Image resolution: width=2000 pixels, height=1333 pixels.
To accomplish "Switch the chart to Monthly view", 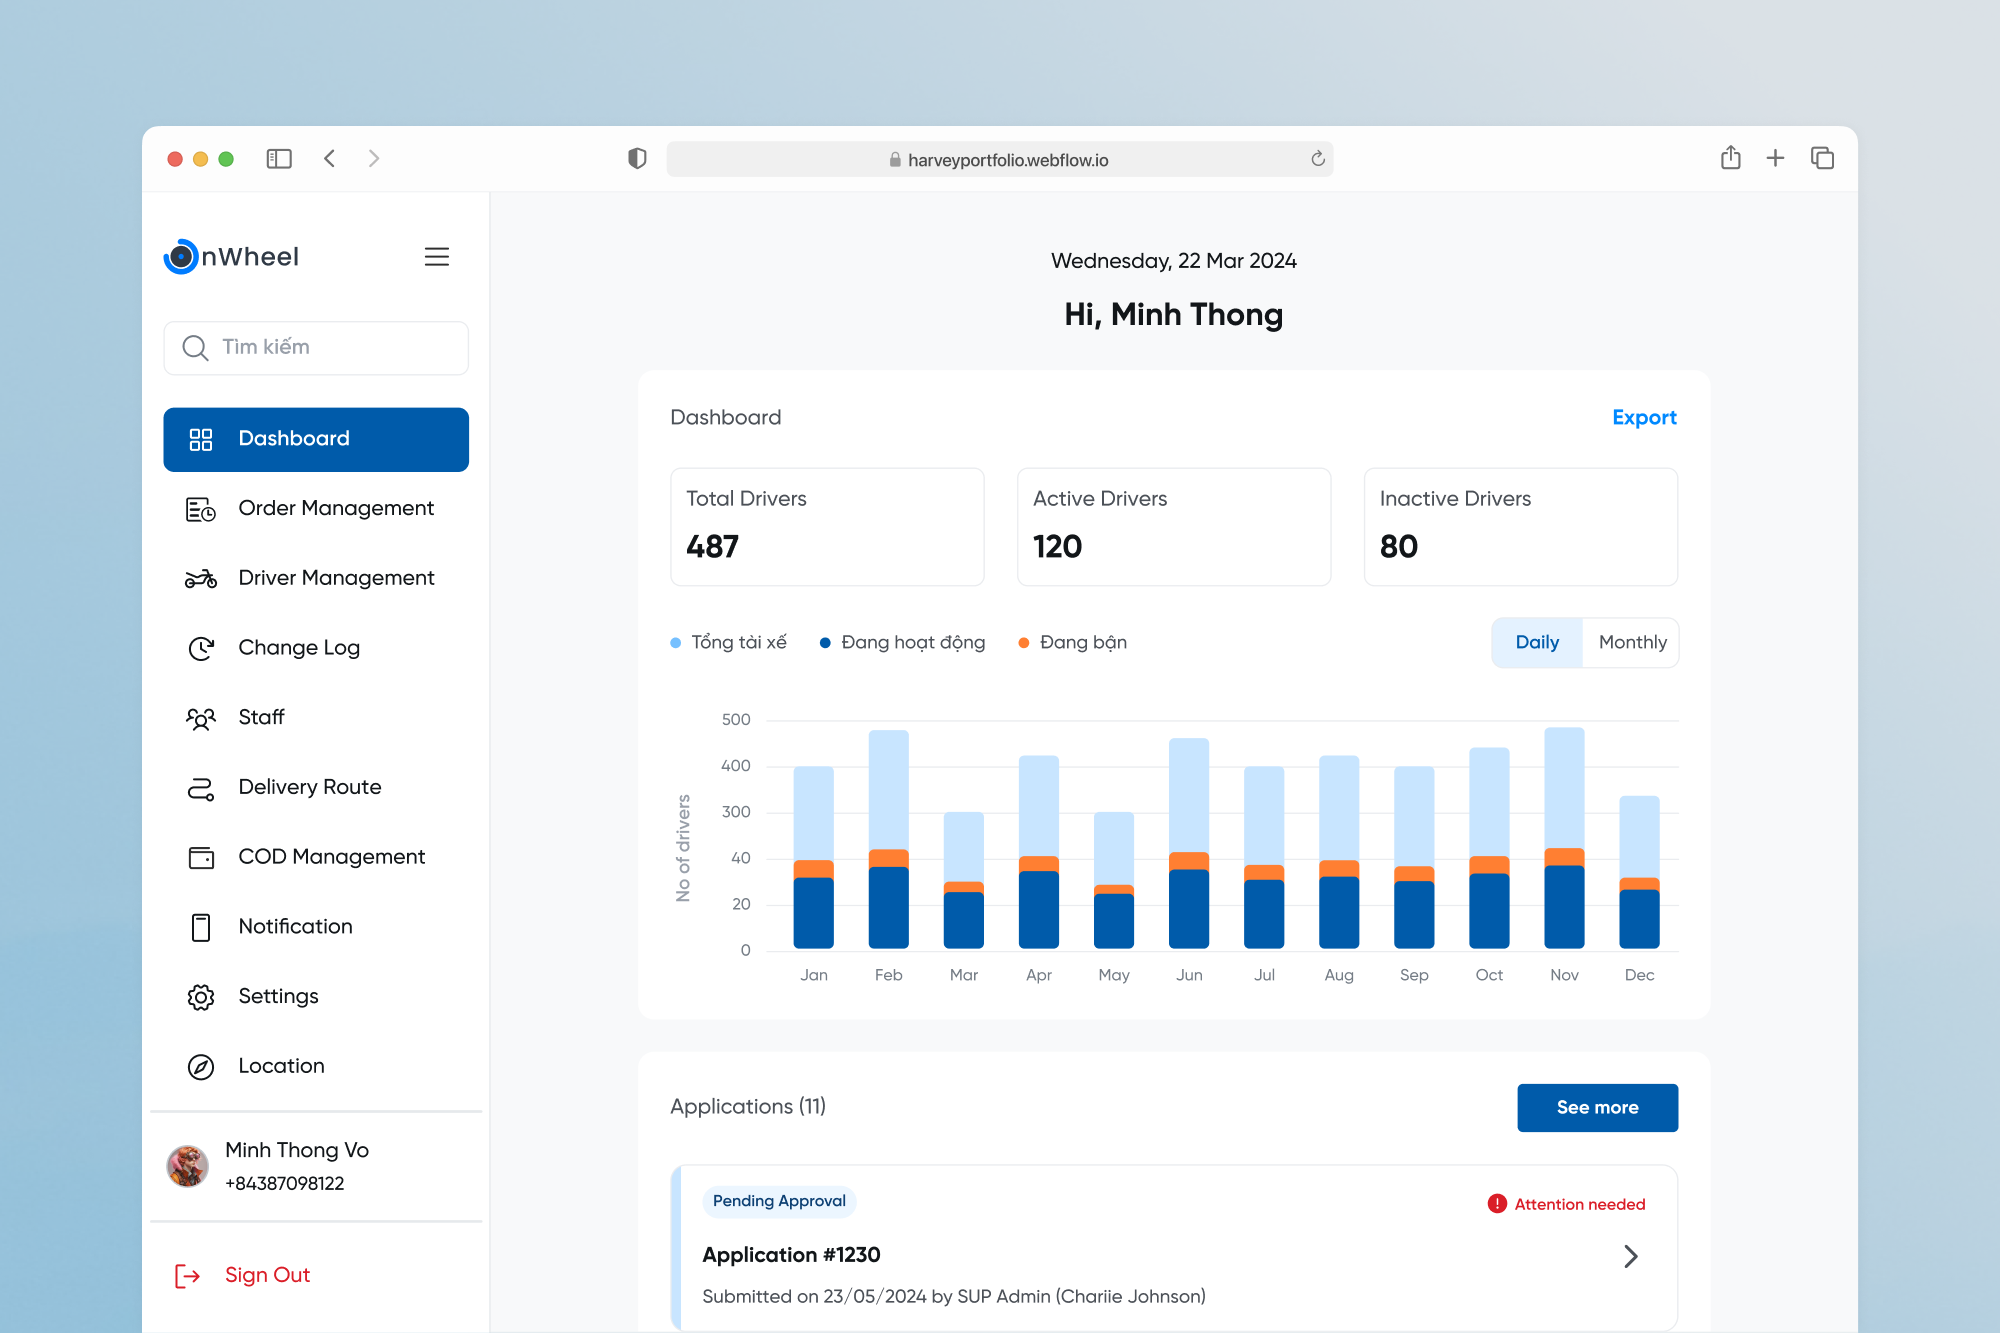I will [x=1631, y=643].
